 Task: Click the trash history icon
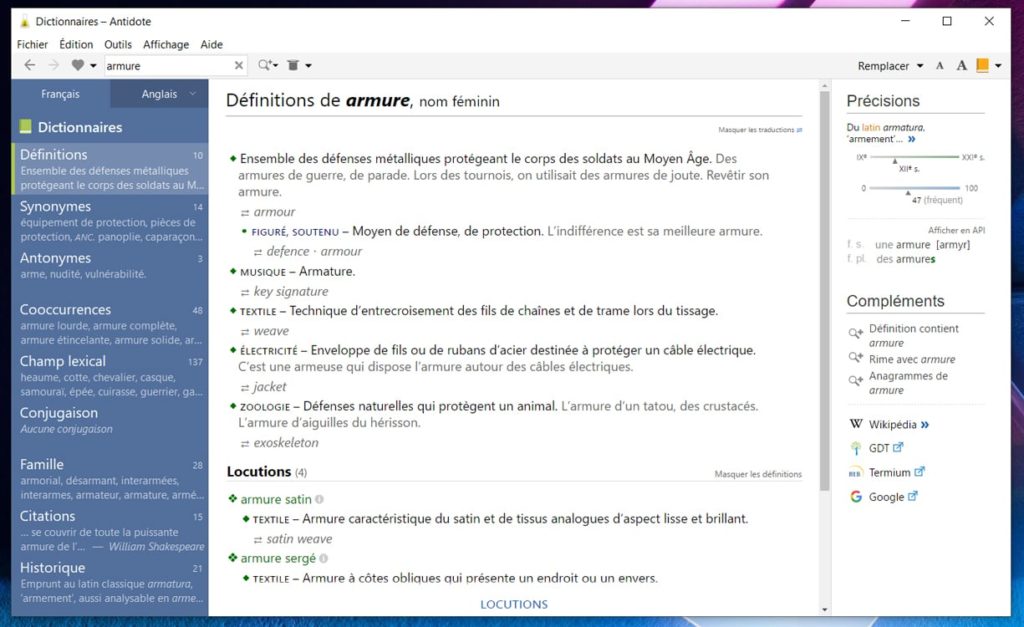click(x=293, y=65)
